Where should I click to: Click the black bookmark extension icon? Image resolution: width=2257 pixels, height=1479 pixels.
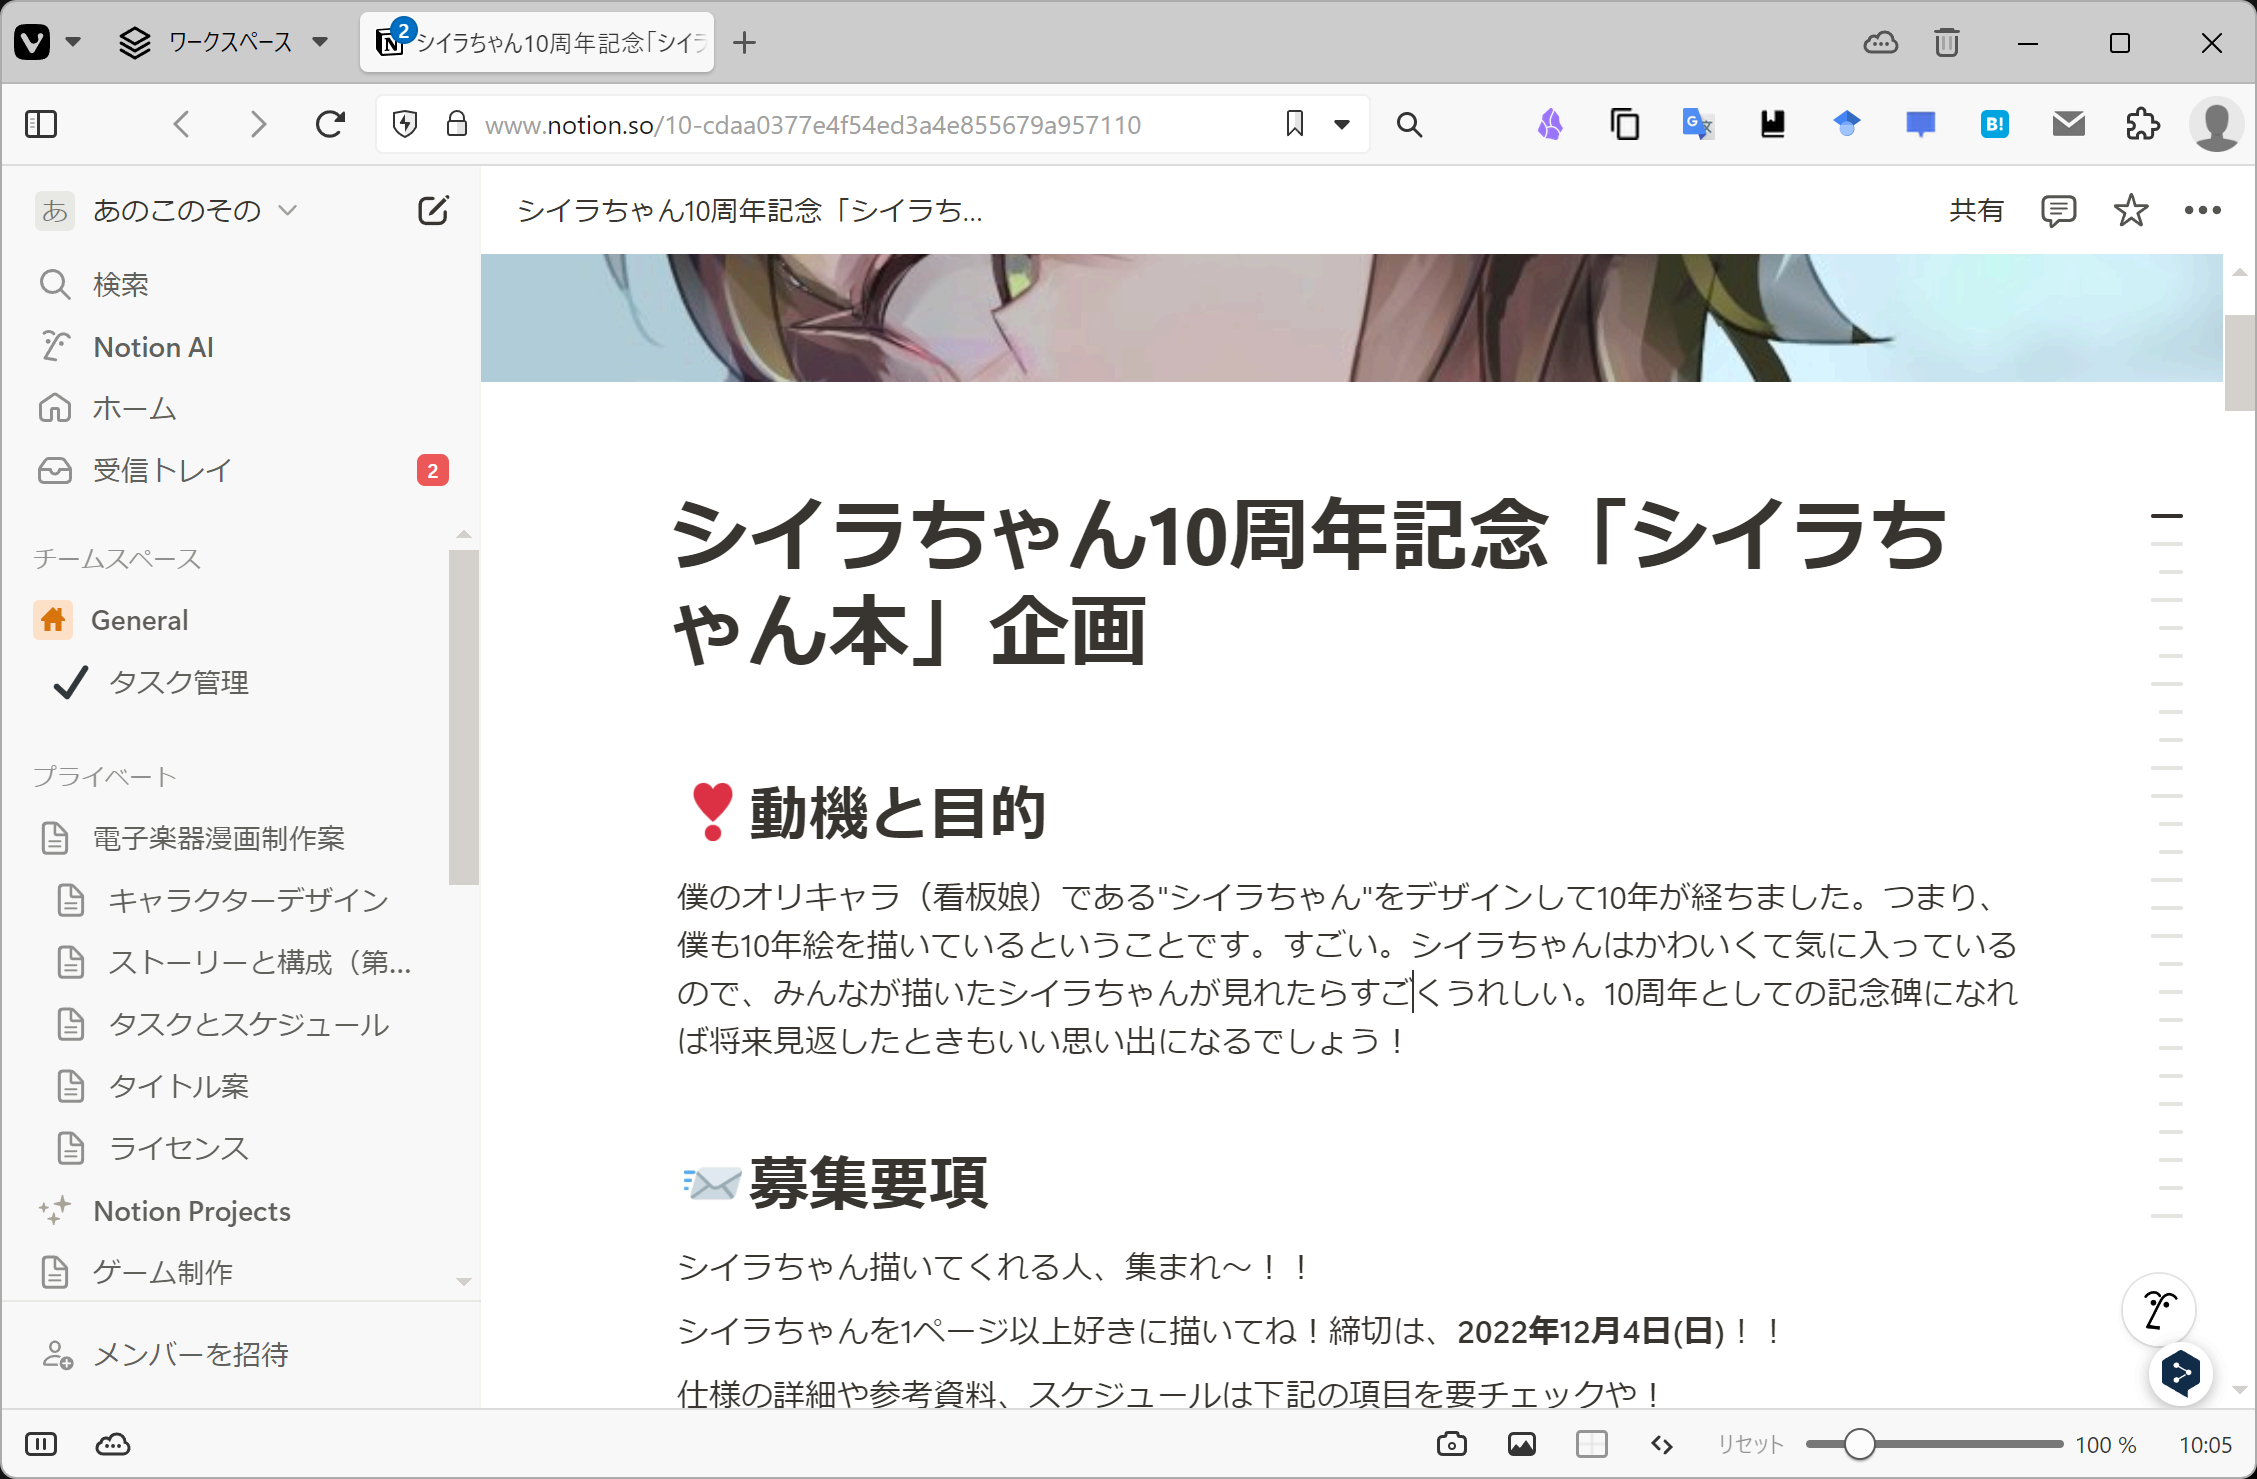pyautogui.click(x=1772, y=124)
